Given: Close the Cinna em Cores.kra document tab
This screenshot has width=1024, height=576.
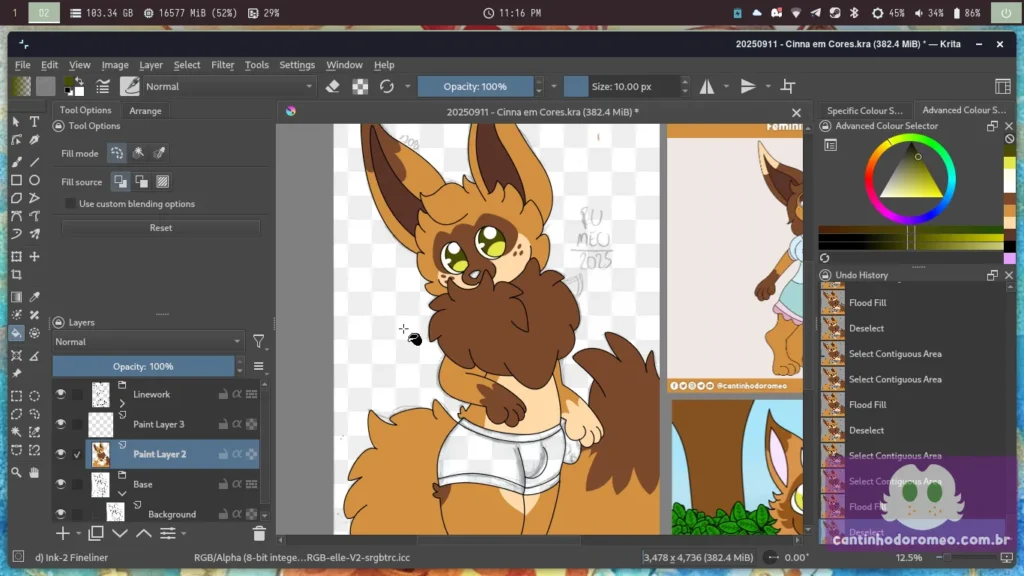Looking at the screenshot, I should click(x=796, y=112).
